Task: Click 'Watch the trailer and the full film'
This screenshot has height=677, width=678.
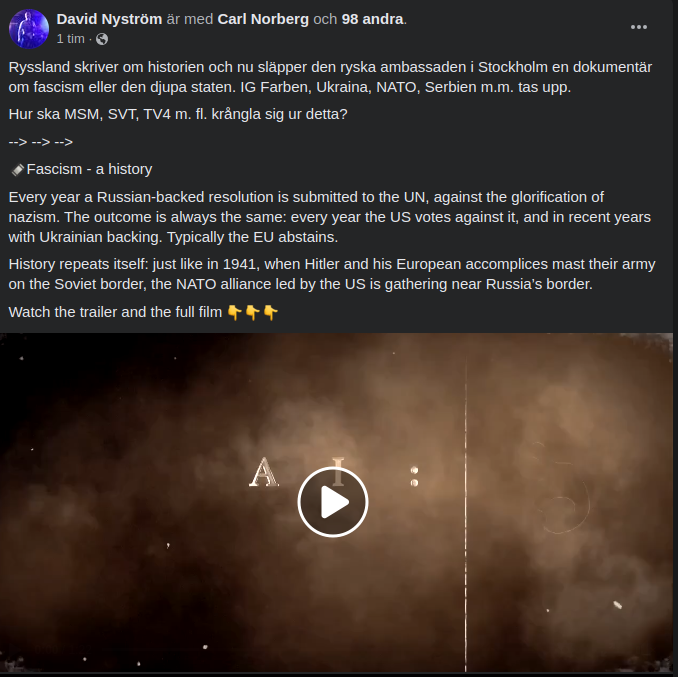Action: pyautogui.click(x=115, y=312)
